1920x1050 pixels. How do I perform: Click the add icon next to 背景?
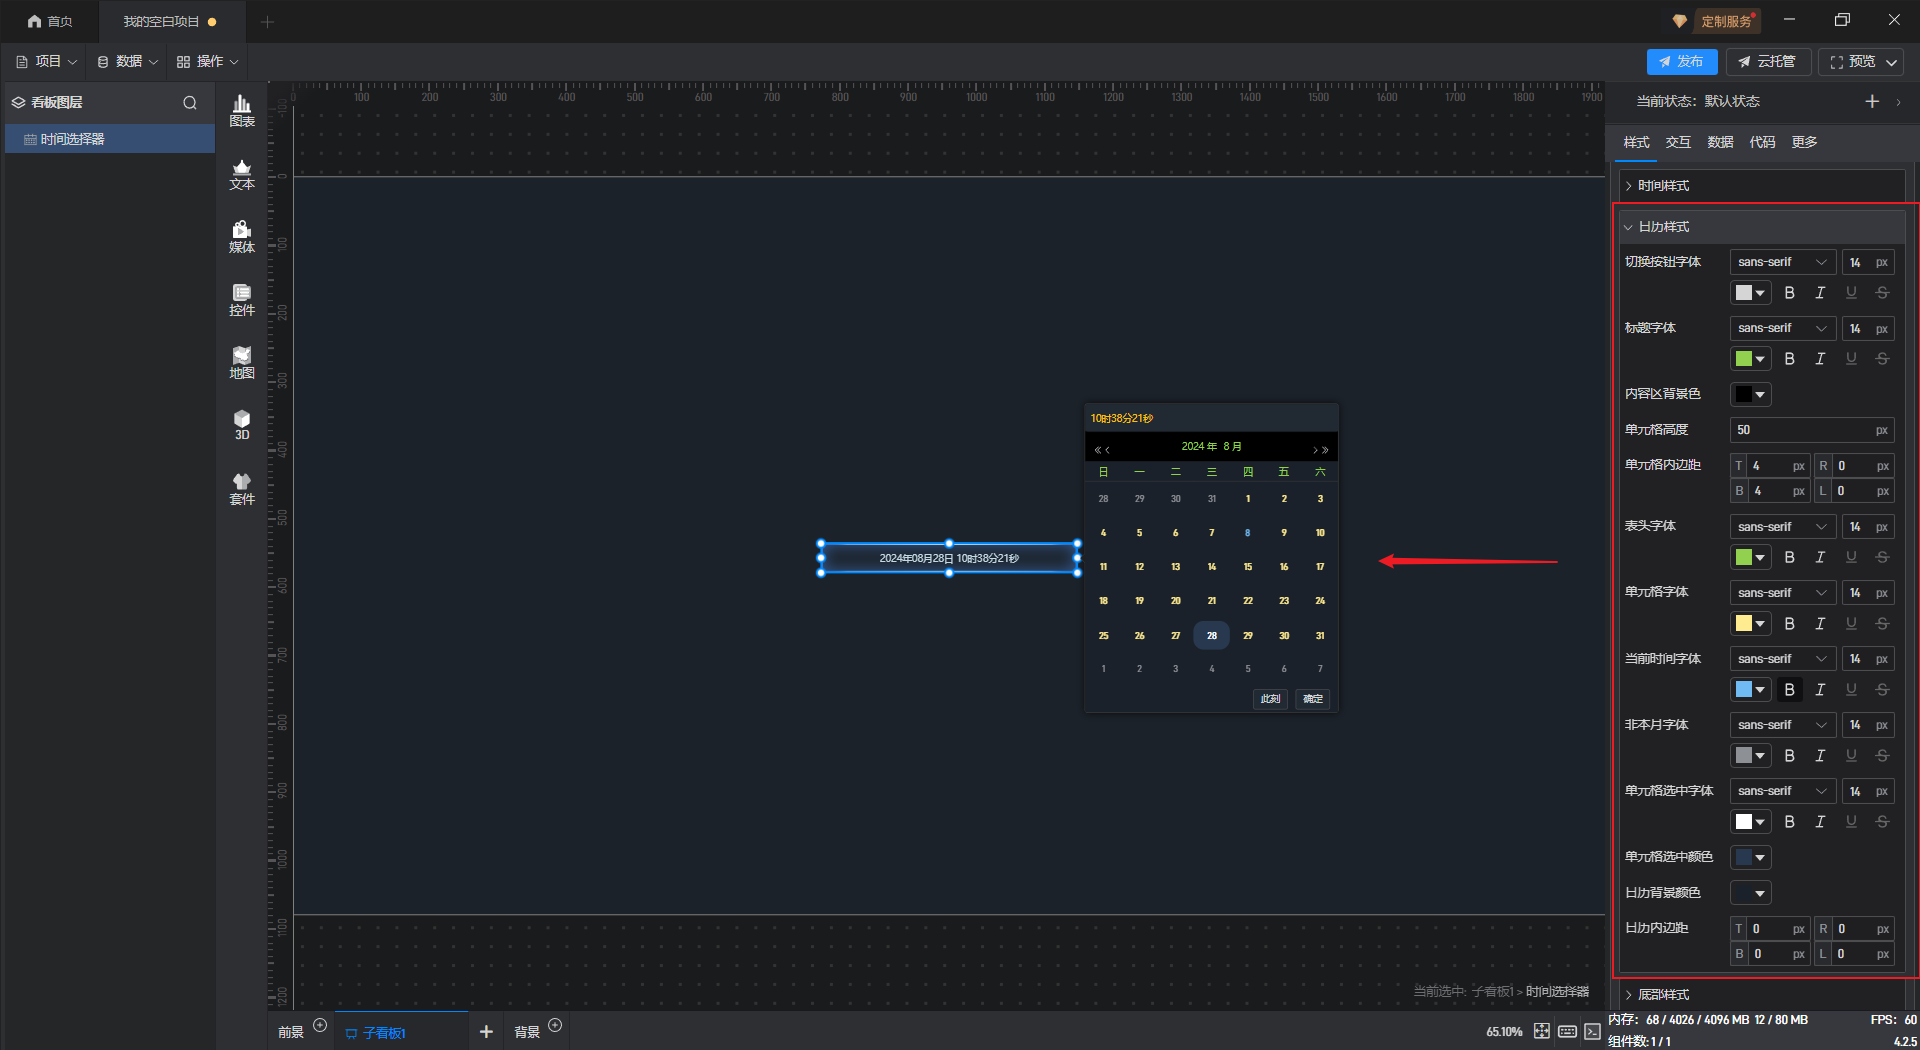click(555, 1025)
